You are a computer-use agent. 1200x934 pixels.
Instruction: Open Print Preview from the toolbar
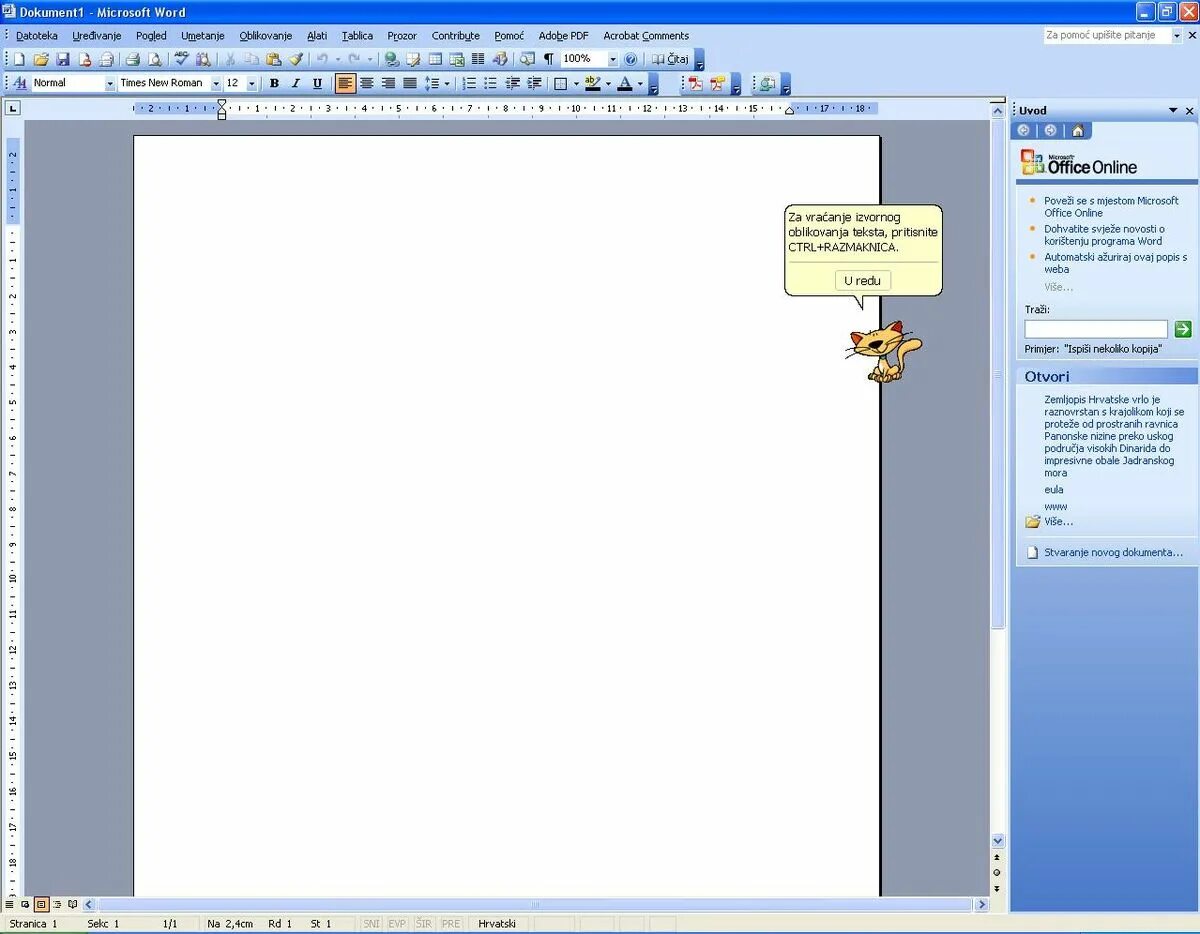point(155,59)
